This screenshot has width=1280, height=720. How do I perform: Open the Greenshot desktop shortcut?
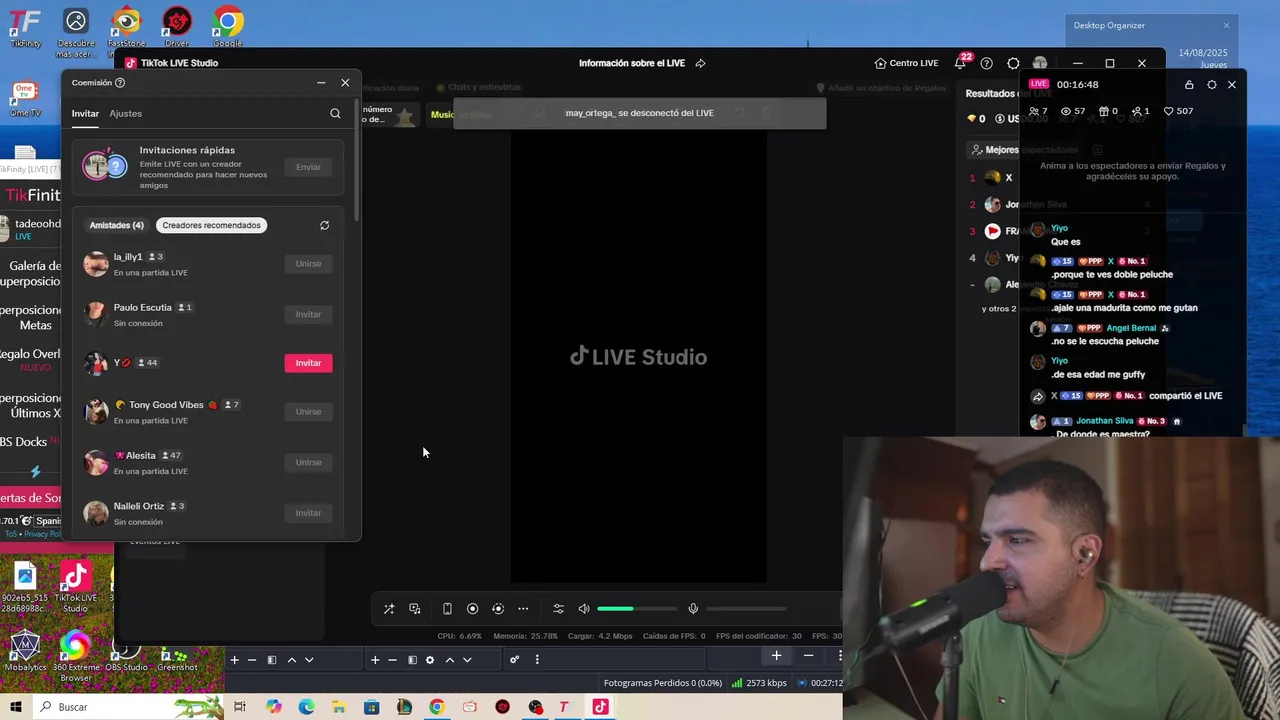tap(177, 659)
